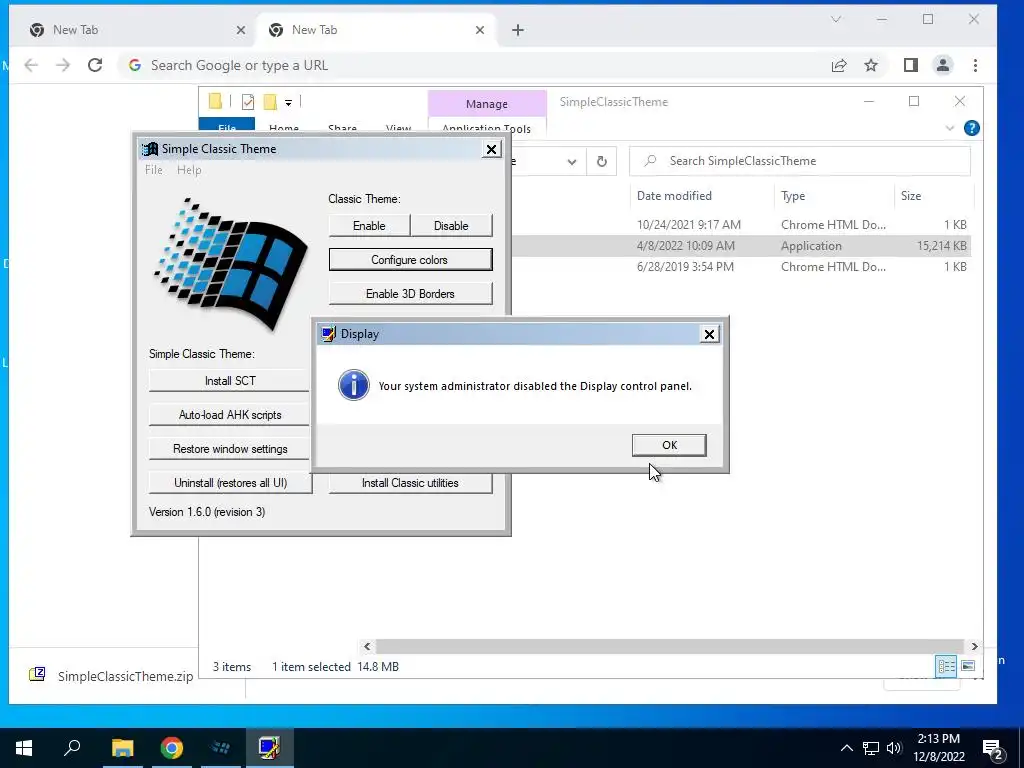Click new folder quick access icon
Screen dimensions: 1024x768
270,101
